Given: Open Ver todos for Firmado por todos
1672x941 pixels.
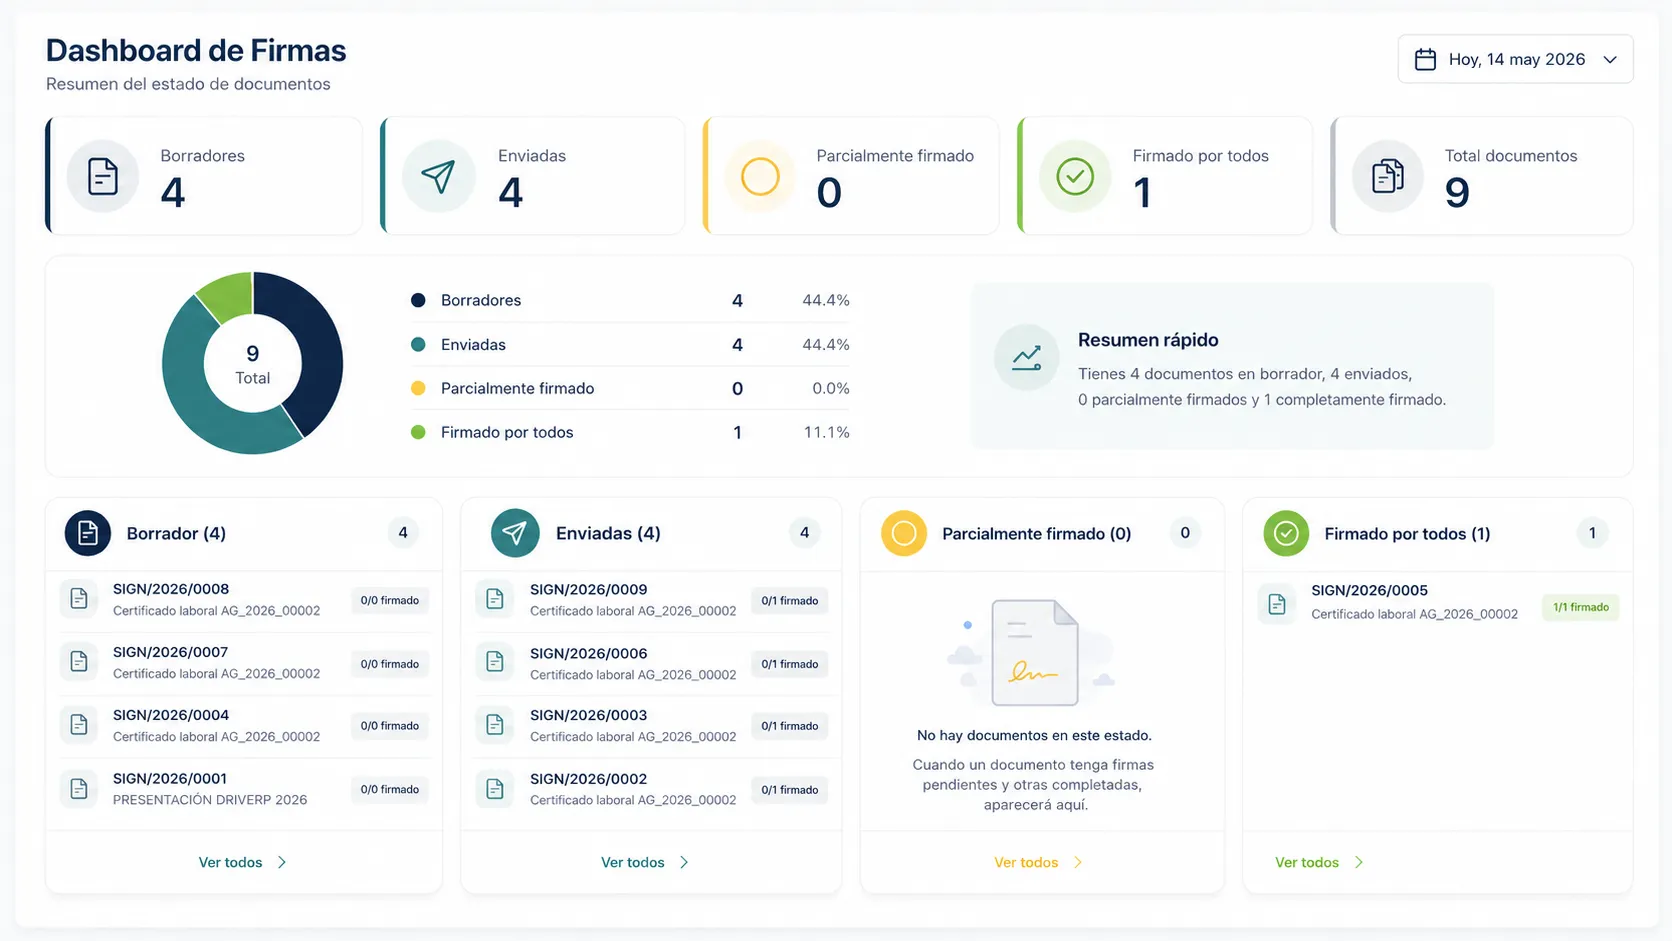Looking at the screenshot, I should [x=1319, y=862].
